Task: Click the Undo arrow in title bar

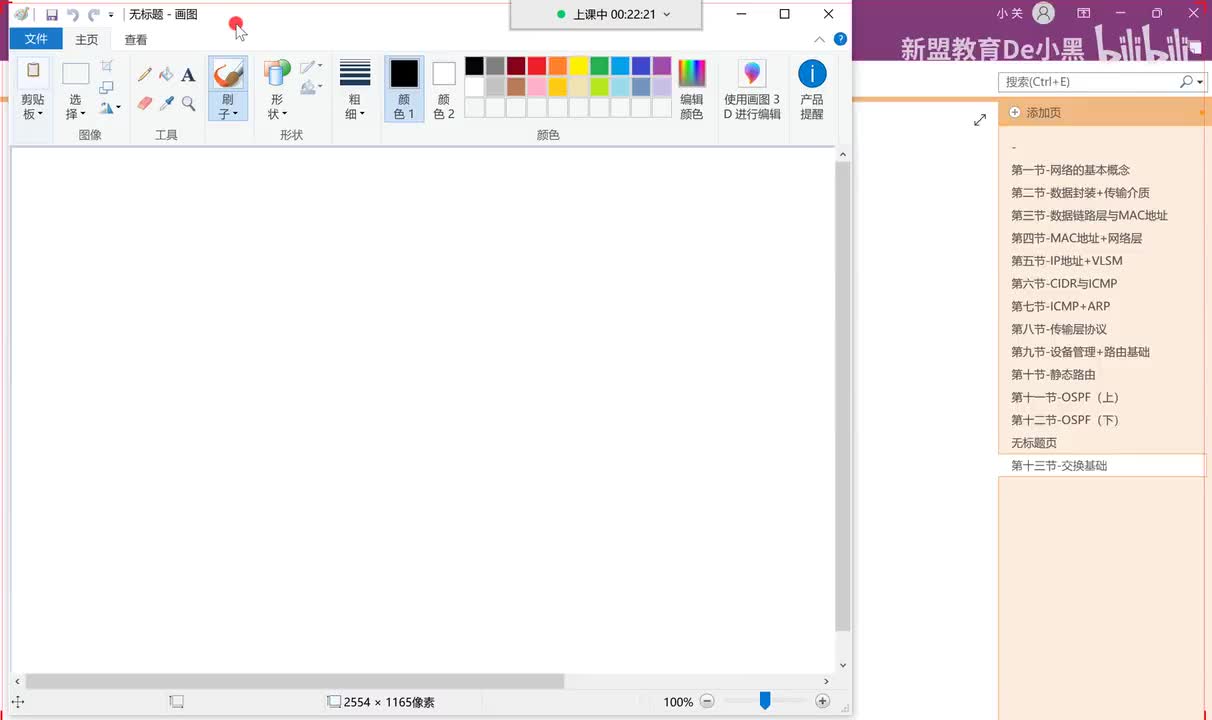Action: pyautogui.click(x=73, y=15)
